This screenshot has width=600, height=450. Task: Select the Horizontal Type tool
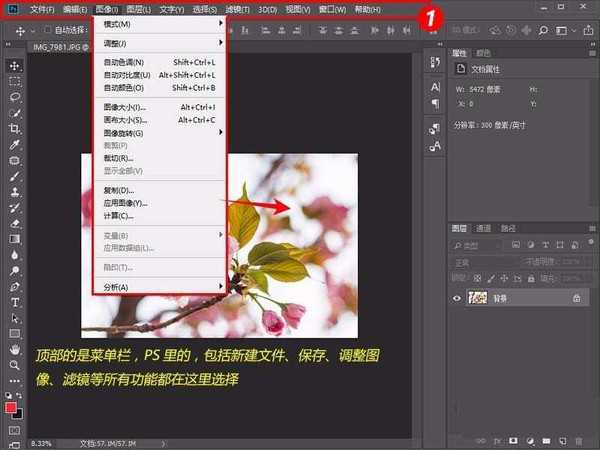(x=15, y=302)
